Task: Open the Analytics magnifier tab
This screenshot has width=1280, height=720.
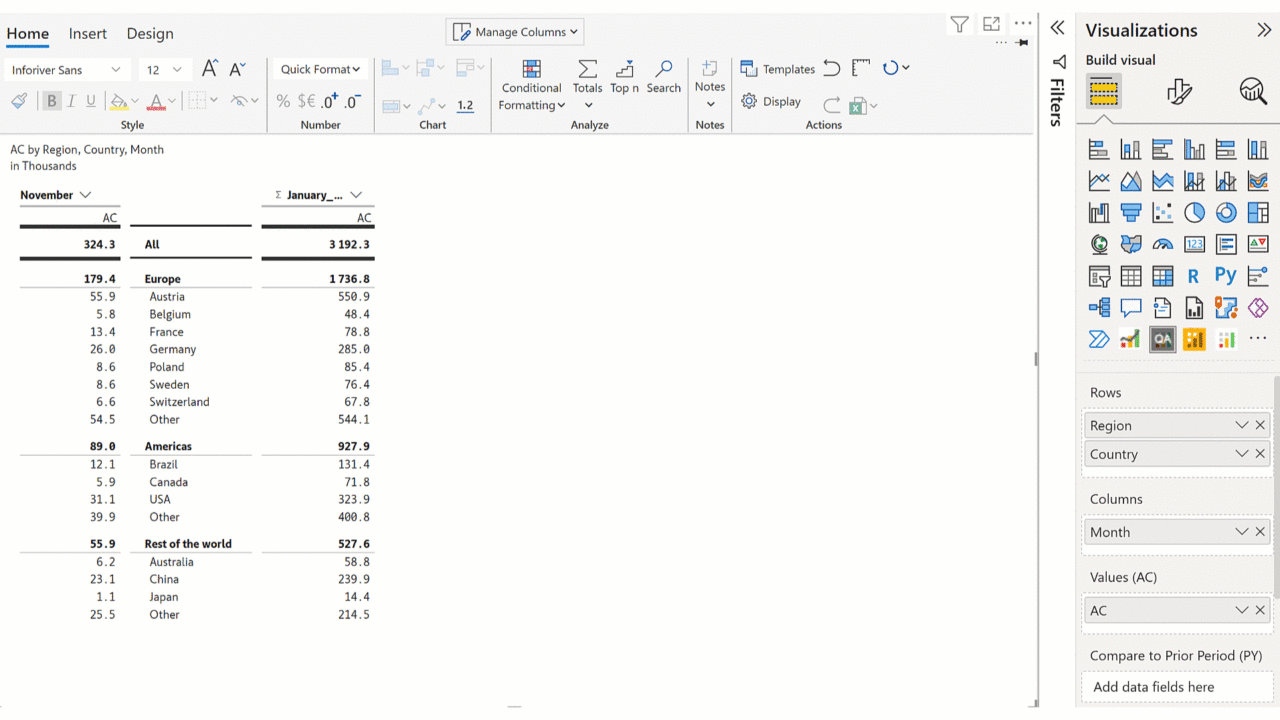Action: tap(1253, 92)
